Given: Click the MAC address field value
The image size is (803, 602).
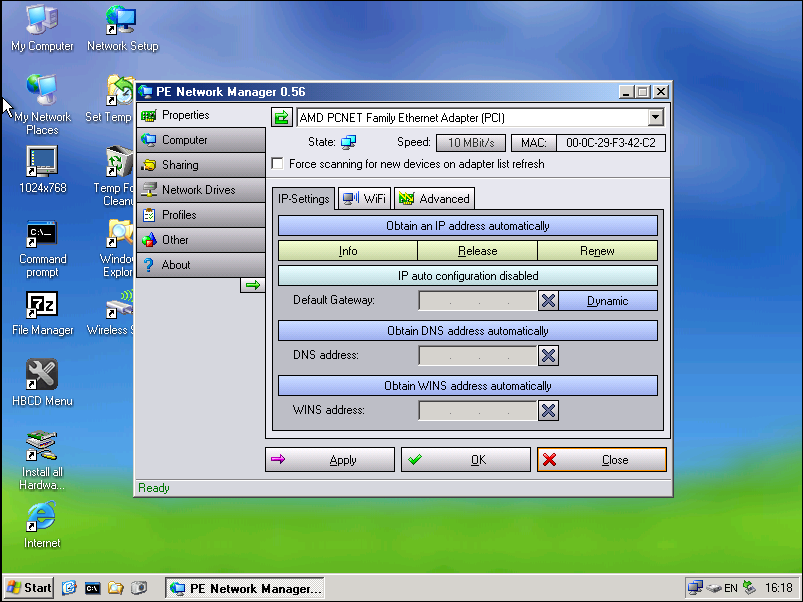Looking at the screenshot, I should coord(611,143).
